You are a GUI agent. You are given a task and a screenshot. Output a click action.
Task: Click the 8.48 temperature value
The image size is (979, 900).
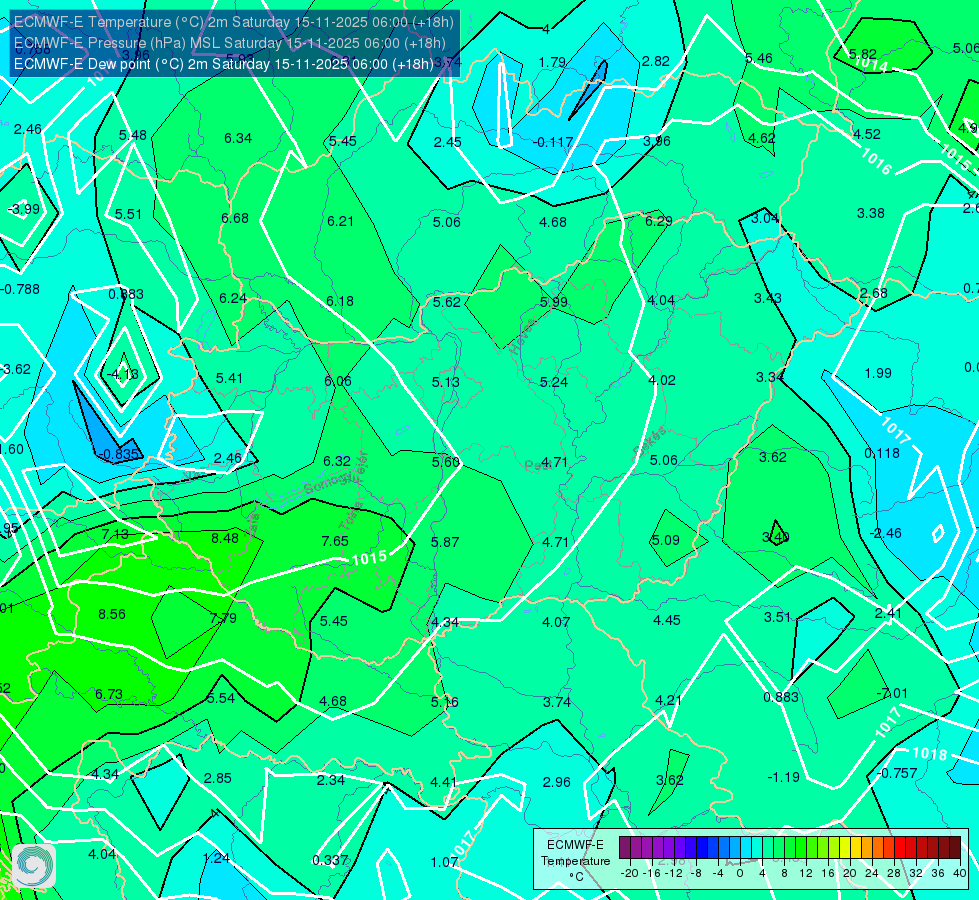pos(225,538)
